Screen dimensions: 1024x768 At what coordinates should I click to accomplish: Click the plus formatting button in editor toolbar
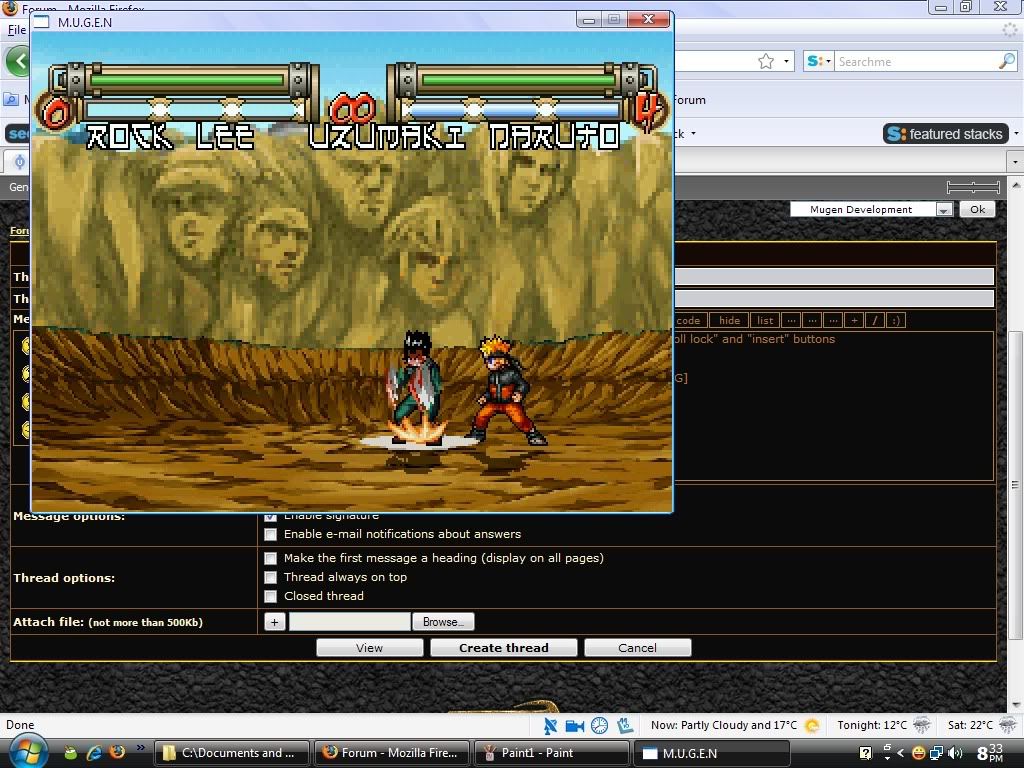[x=854, y=320]
